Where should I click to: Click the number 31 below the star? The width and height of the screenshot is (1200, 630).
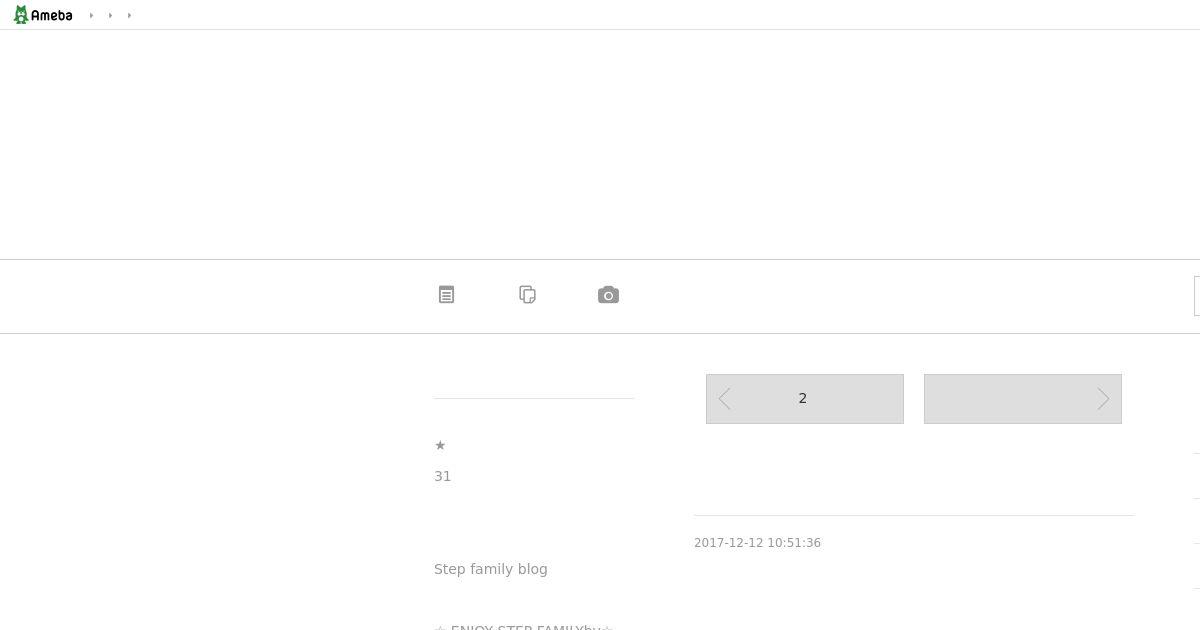[x=443, y=476]
